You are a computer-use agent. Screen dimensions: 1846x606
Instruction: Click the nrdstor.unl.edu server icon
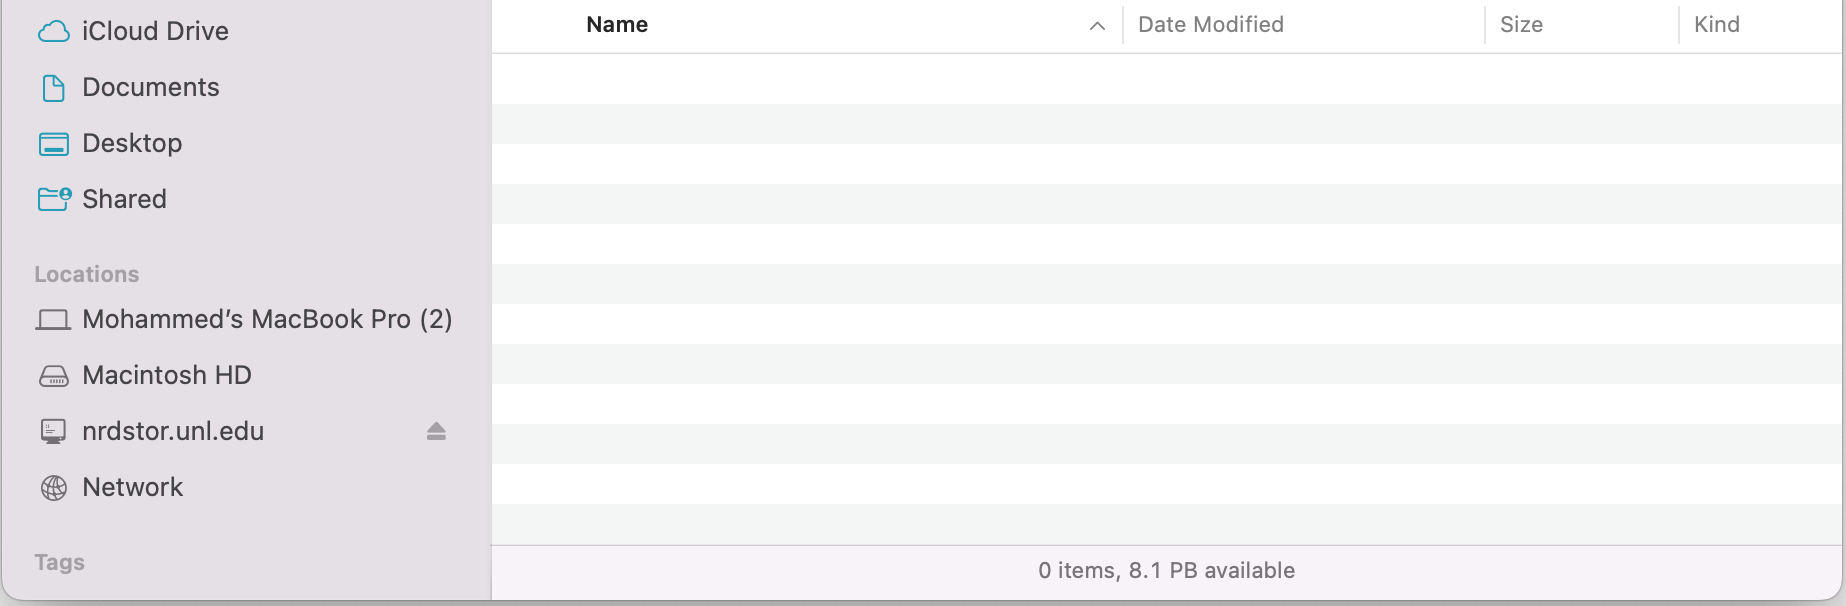(54, 432)
